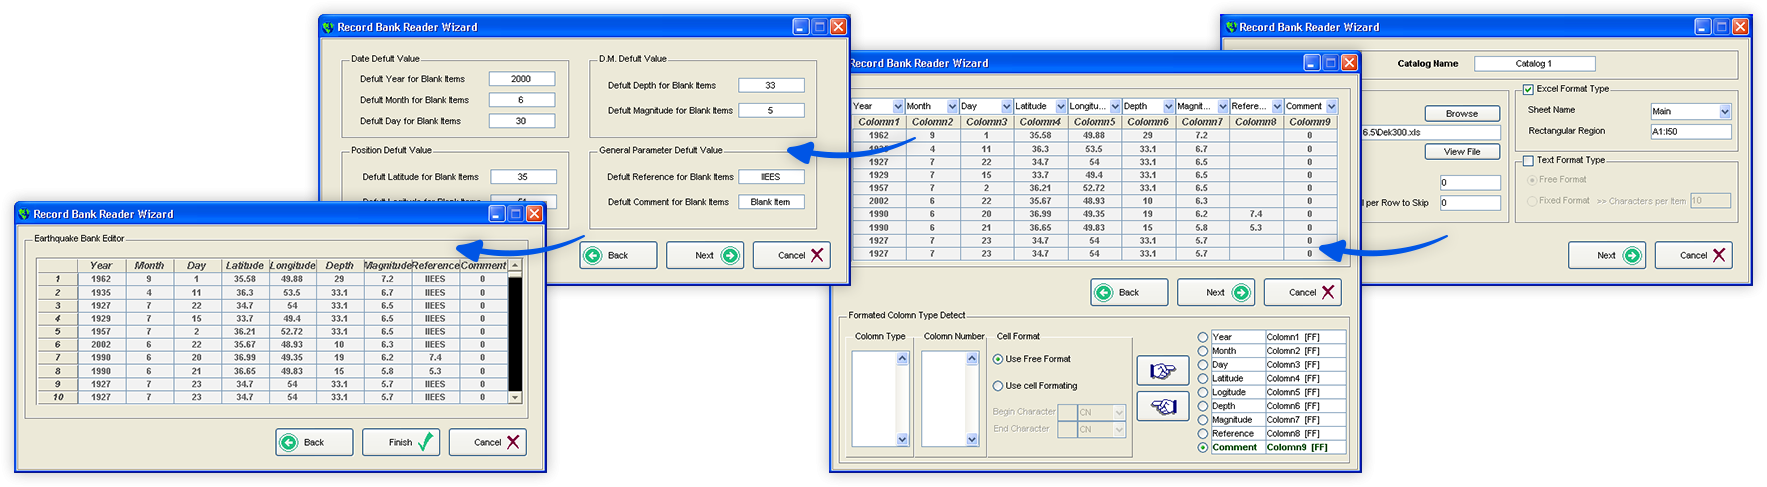1767x487 pixels.
Task: Click the right-pointing hand assign button
Action: tap(1162, 371)
